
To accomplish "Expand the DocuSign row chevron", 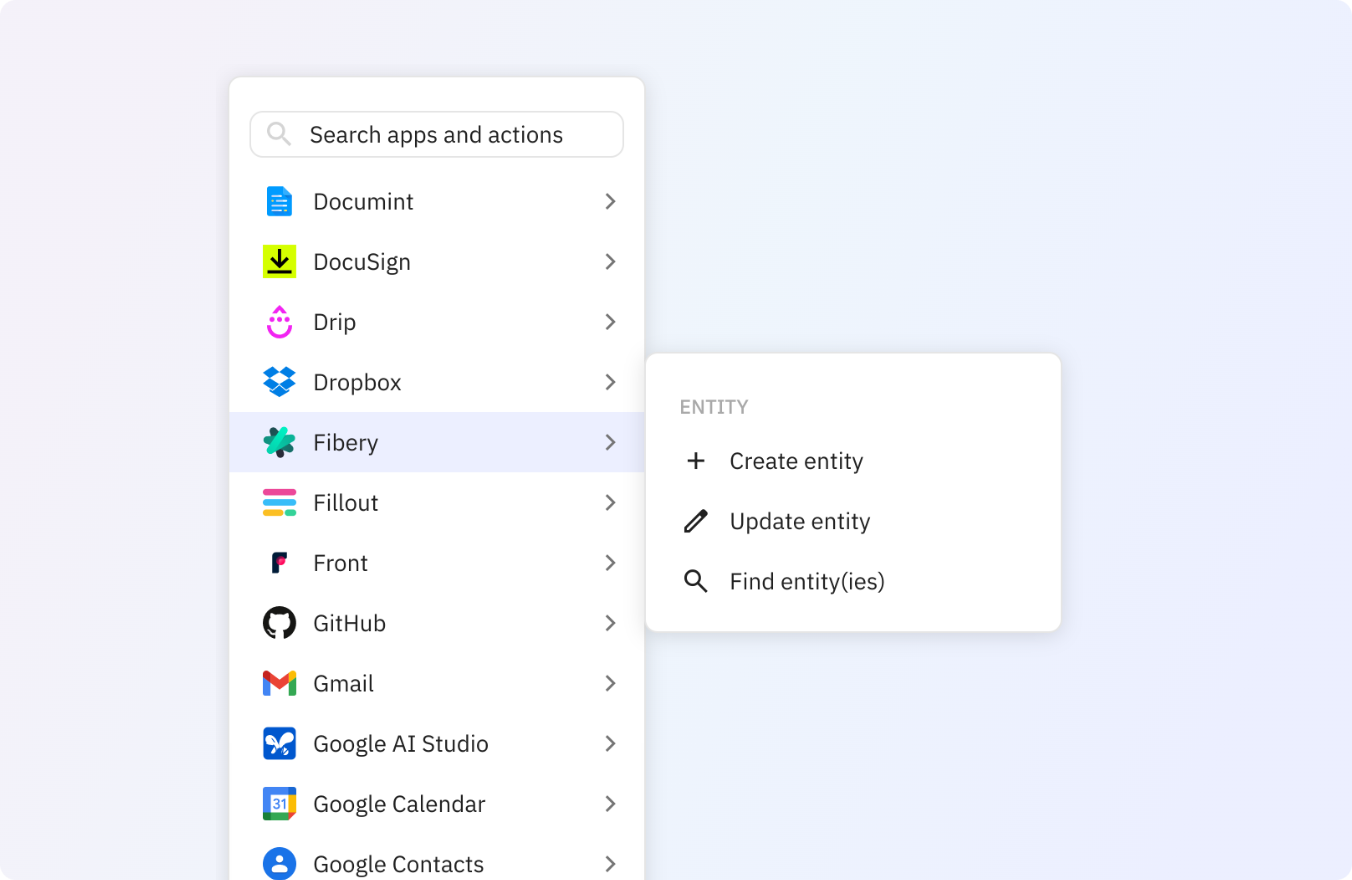I will pyautogui.click(x=610, y=262).
